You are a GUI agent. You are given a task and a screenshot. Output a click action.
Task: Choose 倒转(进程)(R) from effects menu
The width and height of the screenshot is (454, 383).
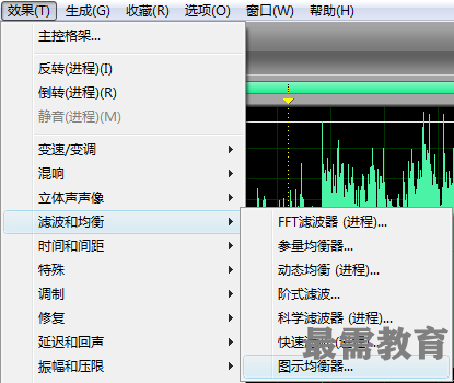click(x=123, y=93)
